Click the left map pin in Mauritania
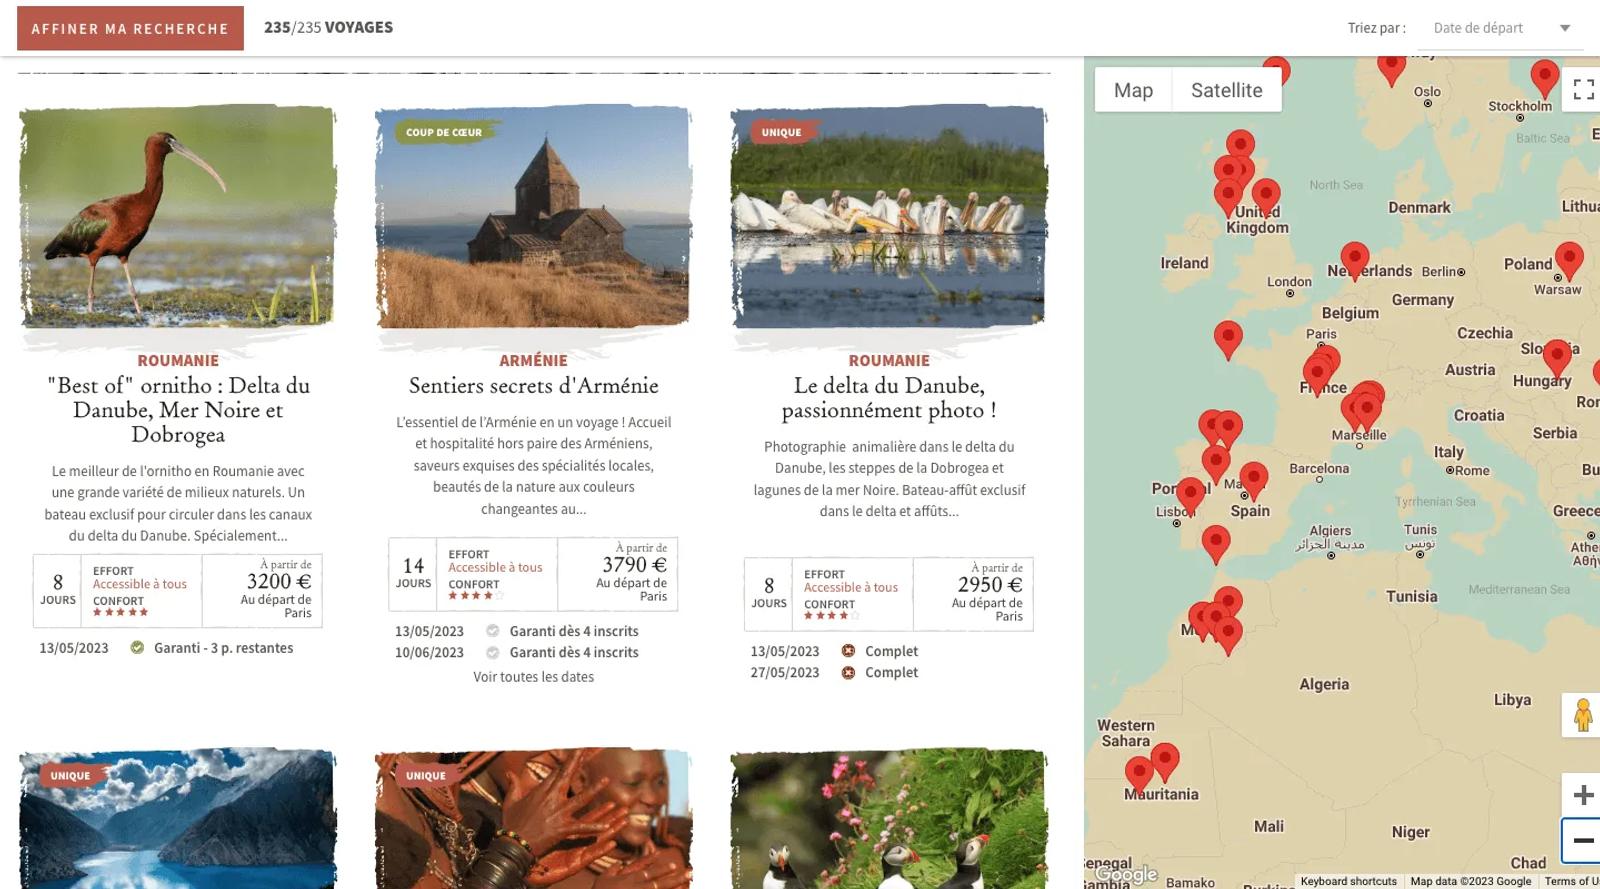 [1139, 775]
